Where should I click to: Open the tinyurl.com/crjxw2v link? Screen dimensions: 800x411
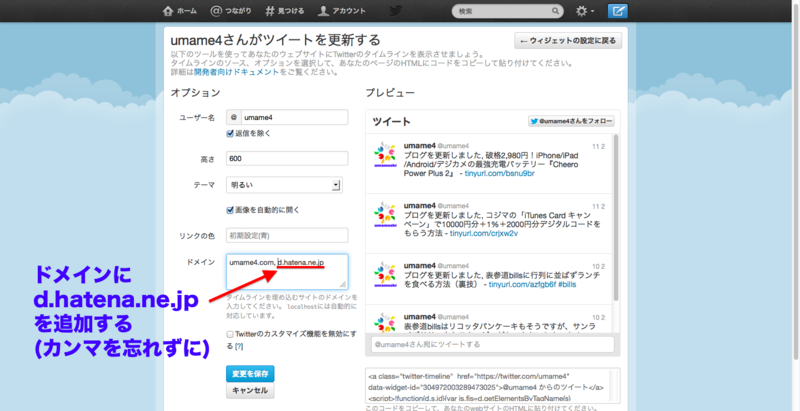(x=484, y=234)
